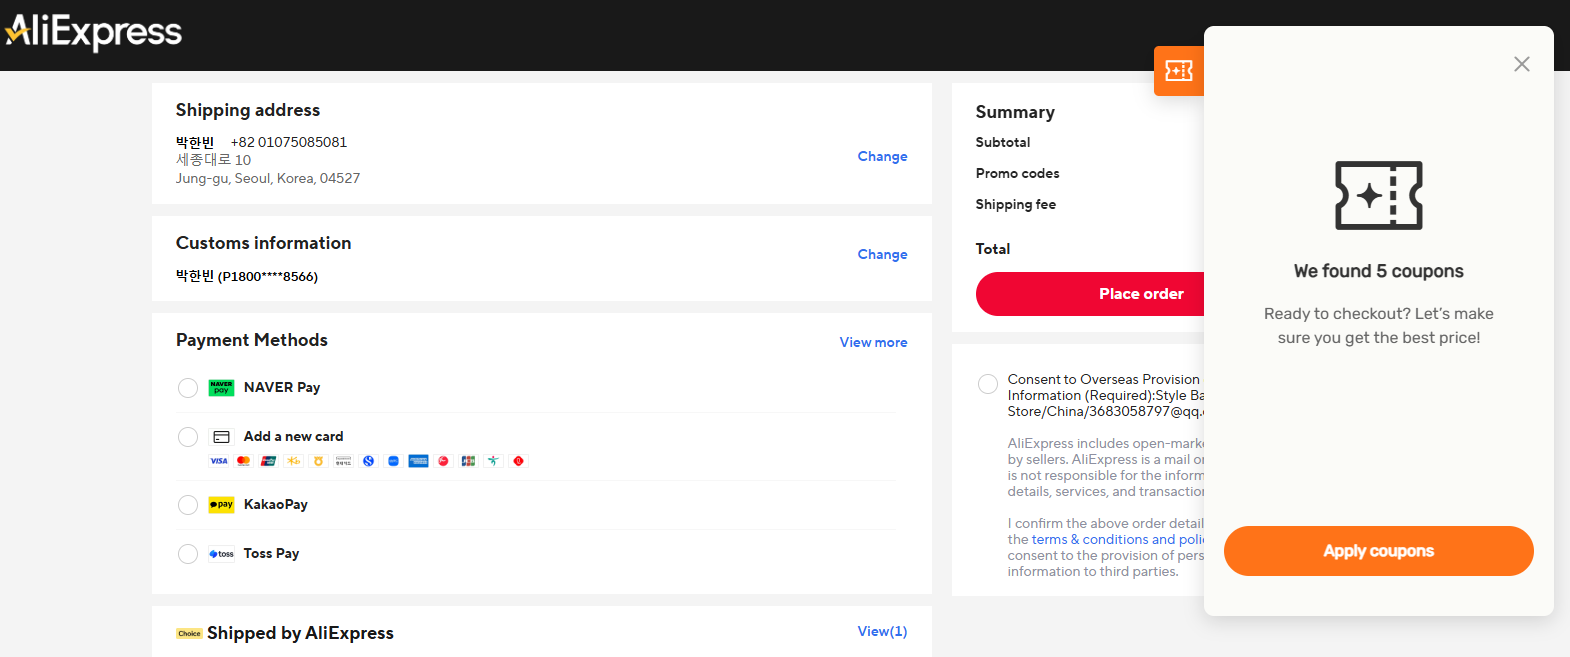Click the Toss logo
This screenshot has width=1570, height=657.
221,554
